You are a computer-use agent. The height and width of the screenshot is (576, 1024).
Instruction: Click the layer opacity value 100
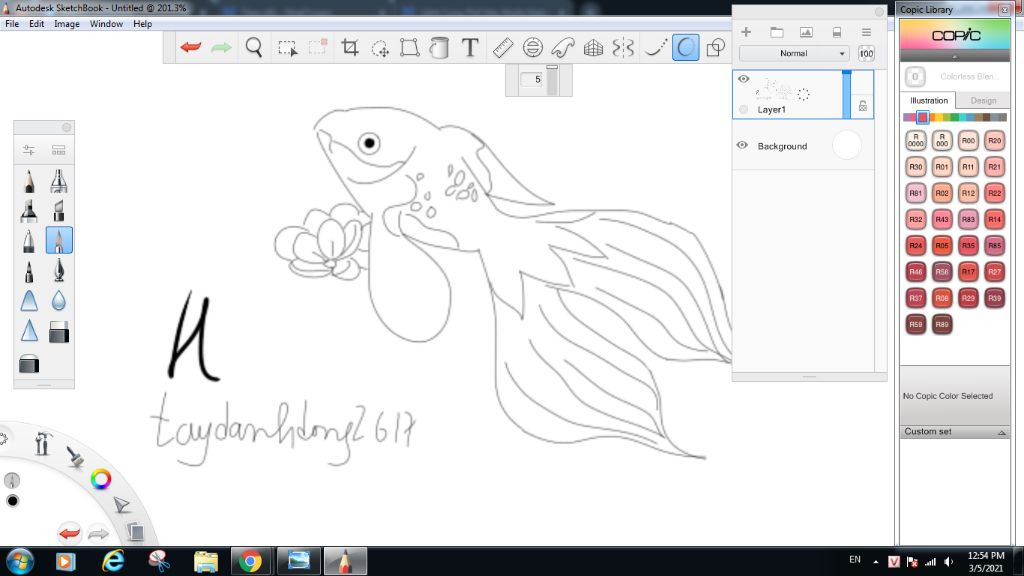pos(866,54)
